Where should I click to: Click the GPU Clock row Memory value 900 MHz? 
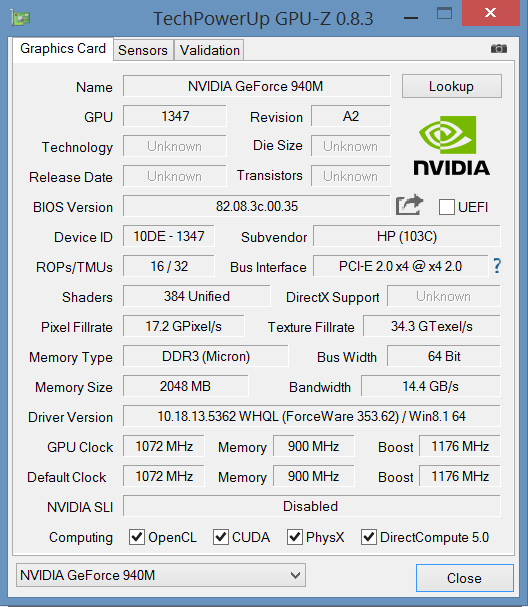tap(314, 446)
